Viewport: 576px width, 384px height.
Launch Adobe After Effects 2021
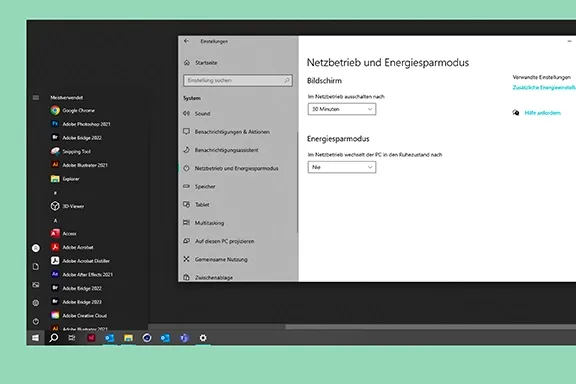[82, 274]
